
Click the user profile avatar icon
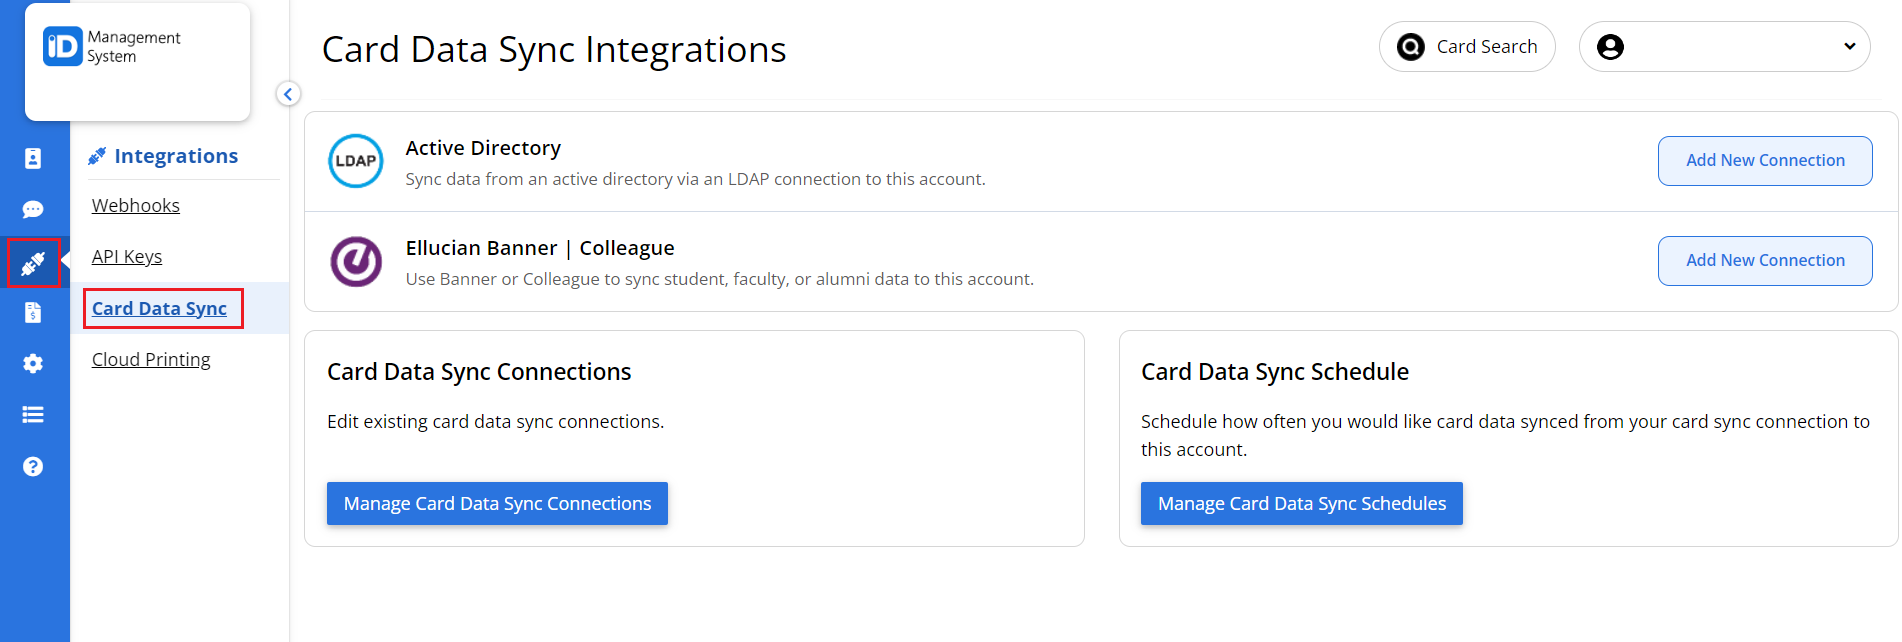(x=1610, y=47)
